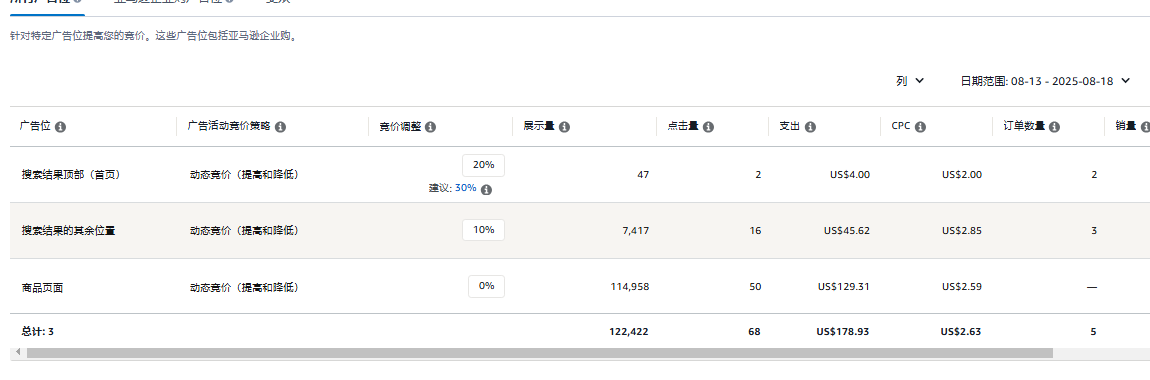
Task: Click info icon beside 展示量 column
Action: coord(564,127)
